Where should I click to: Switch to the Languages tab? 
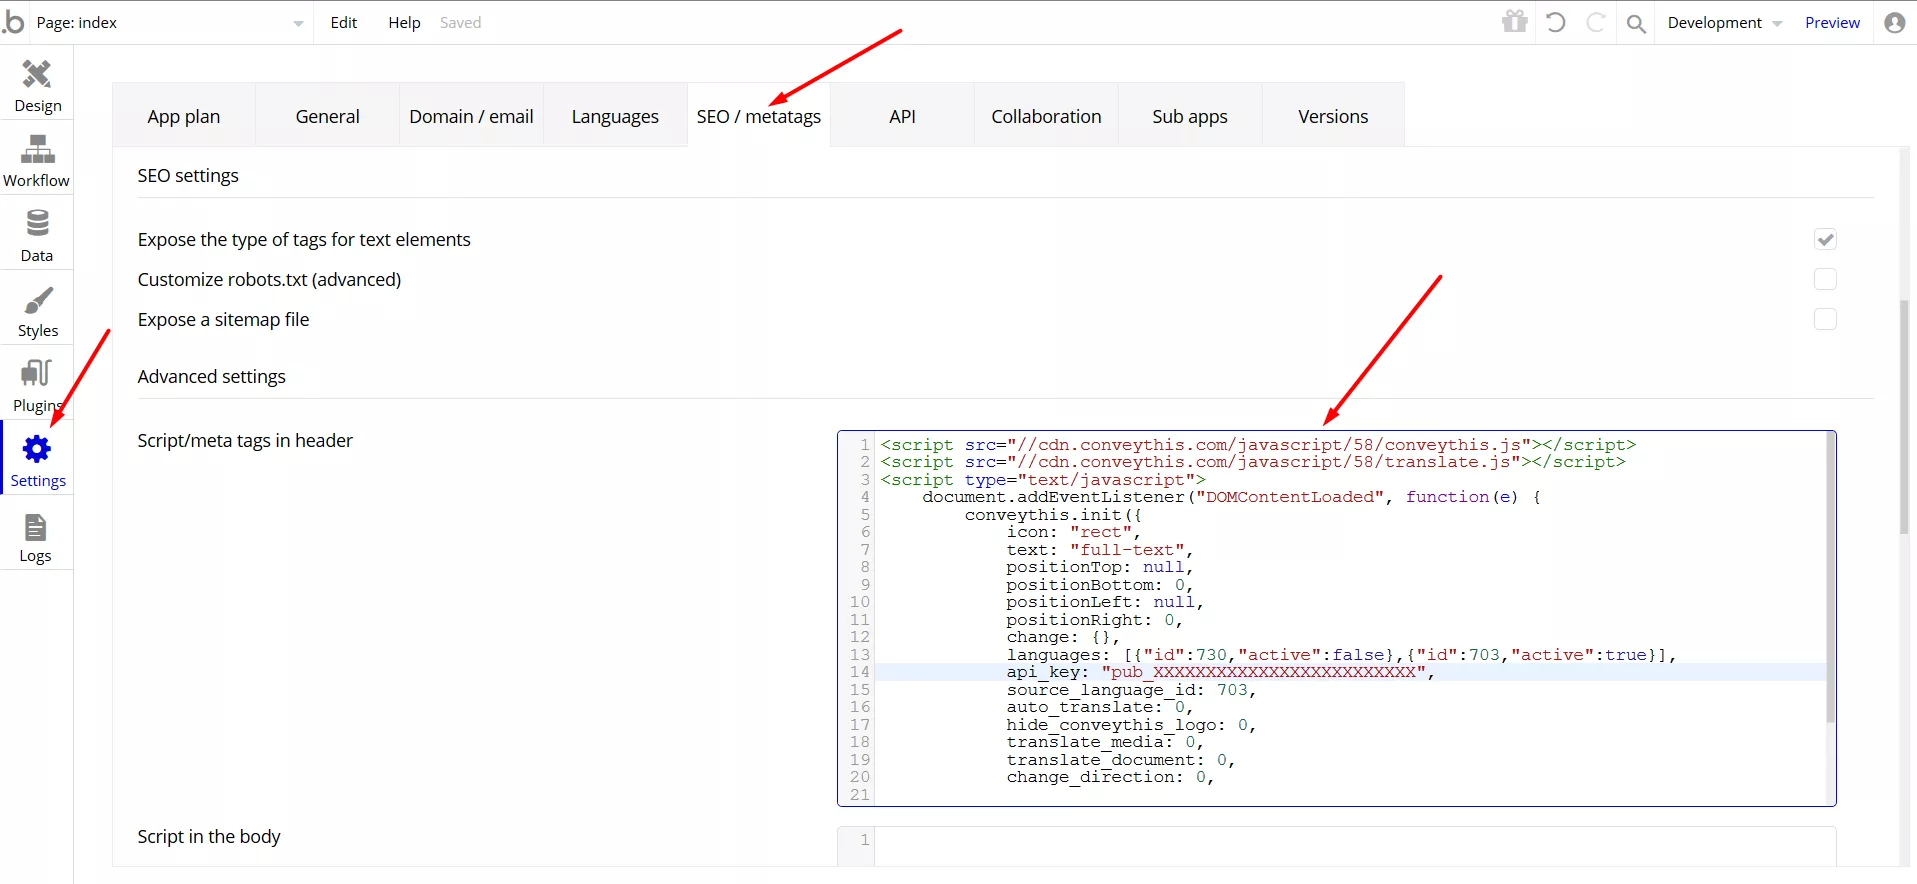(x=615, y=116)
